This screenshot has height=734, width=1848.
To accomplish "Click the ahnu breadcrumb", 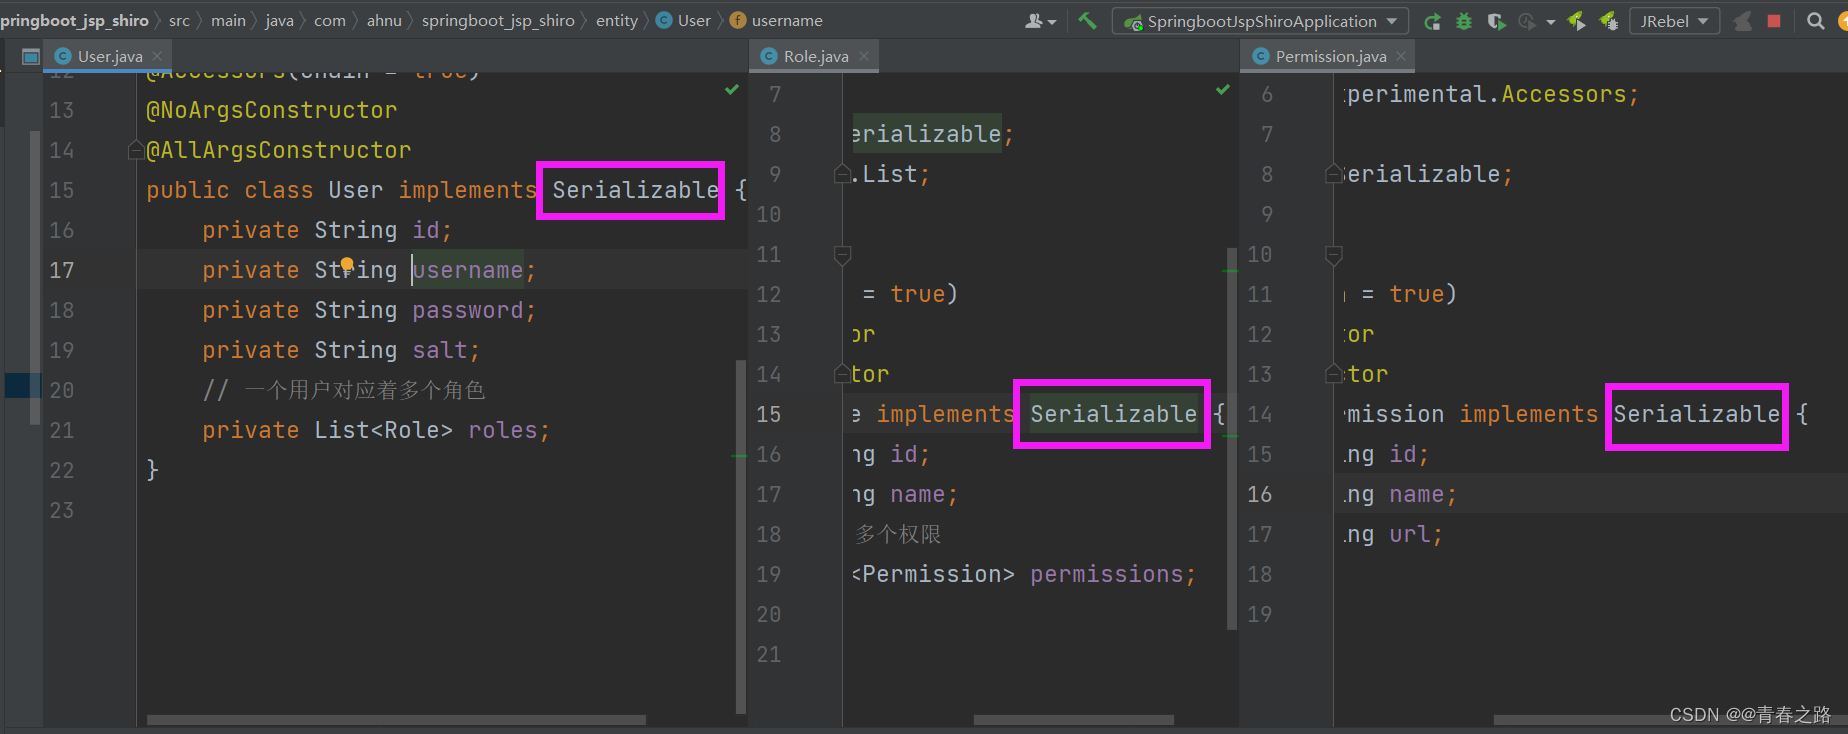I will [384, 20].
